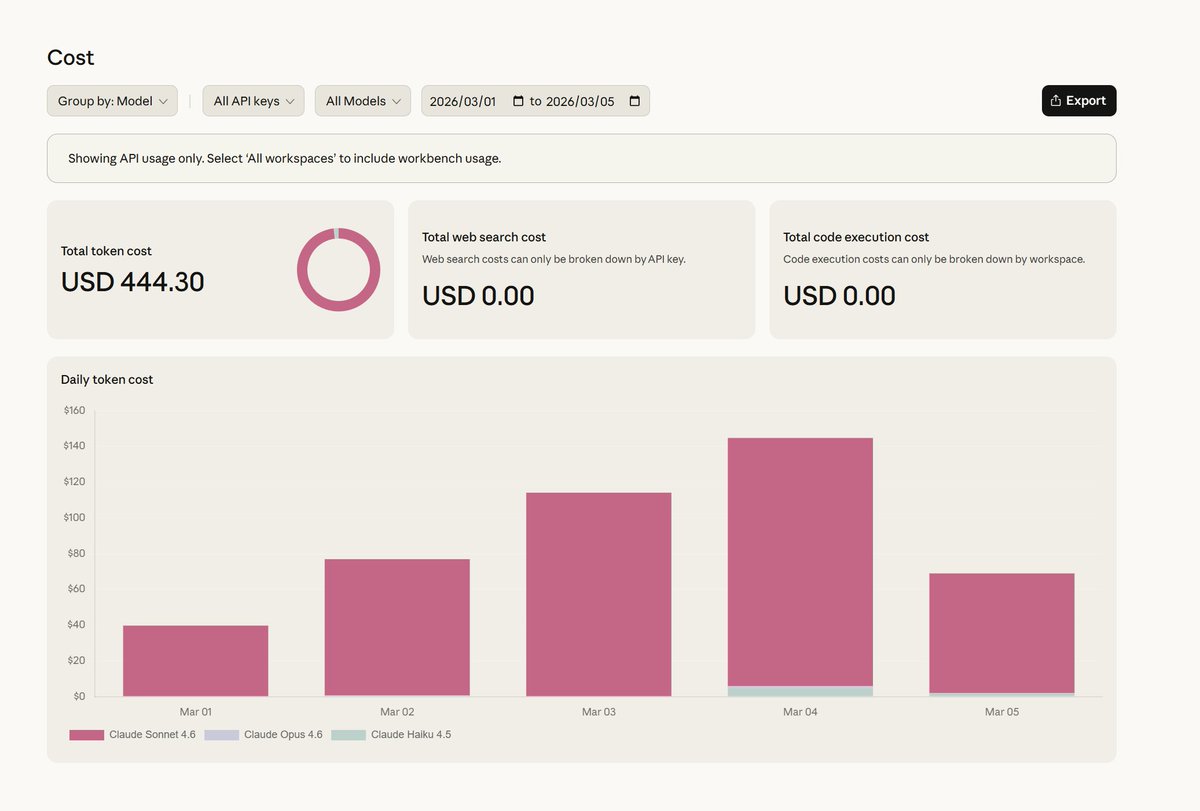1200x811 pixels.
Task: Toggle Claude Sonnet 4.6 legend swatch
Action: pos(87,735)
